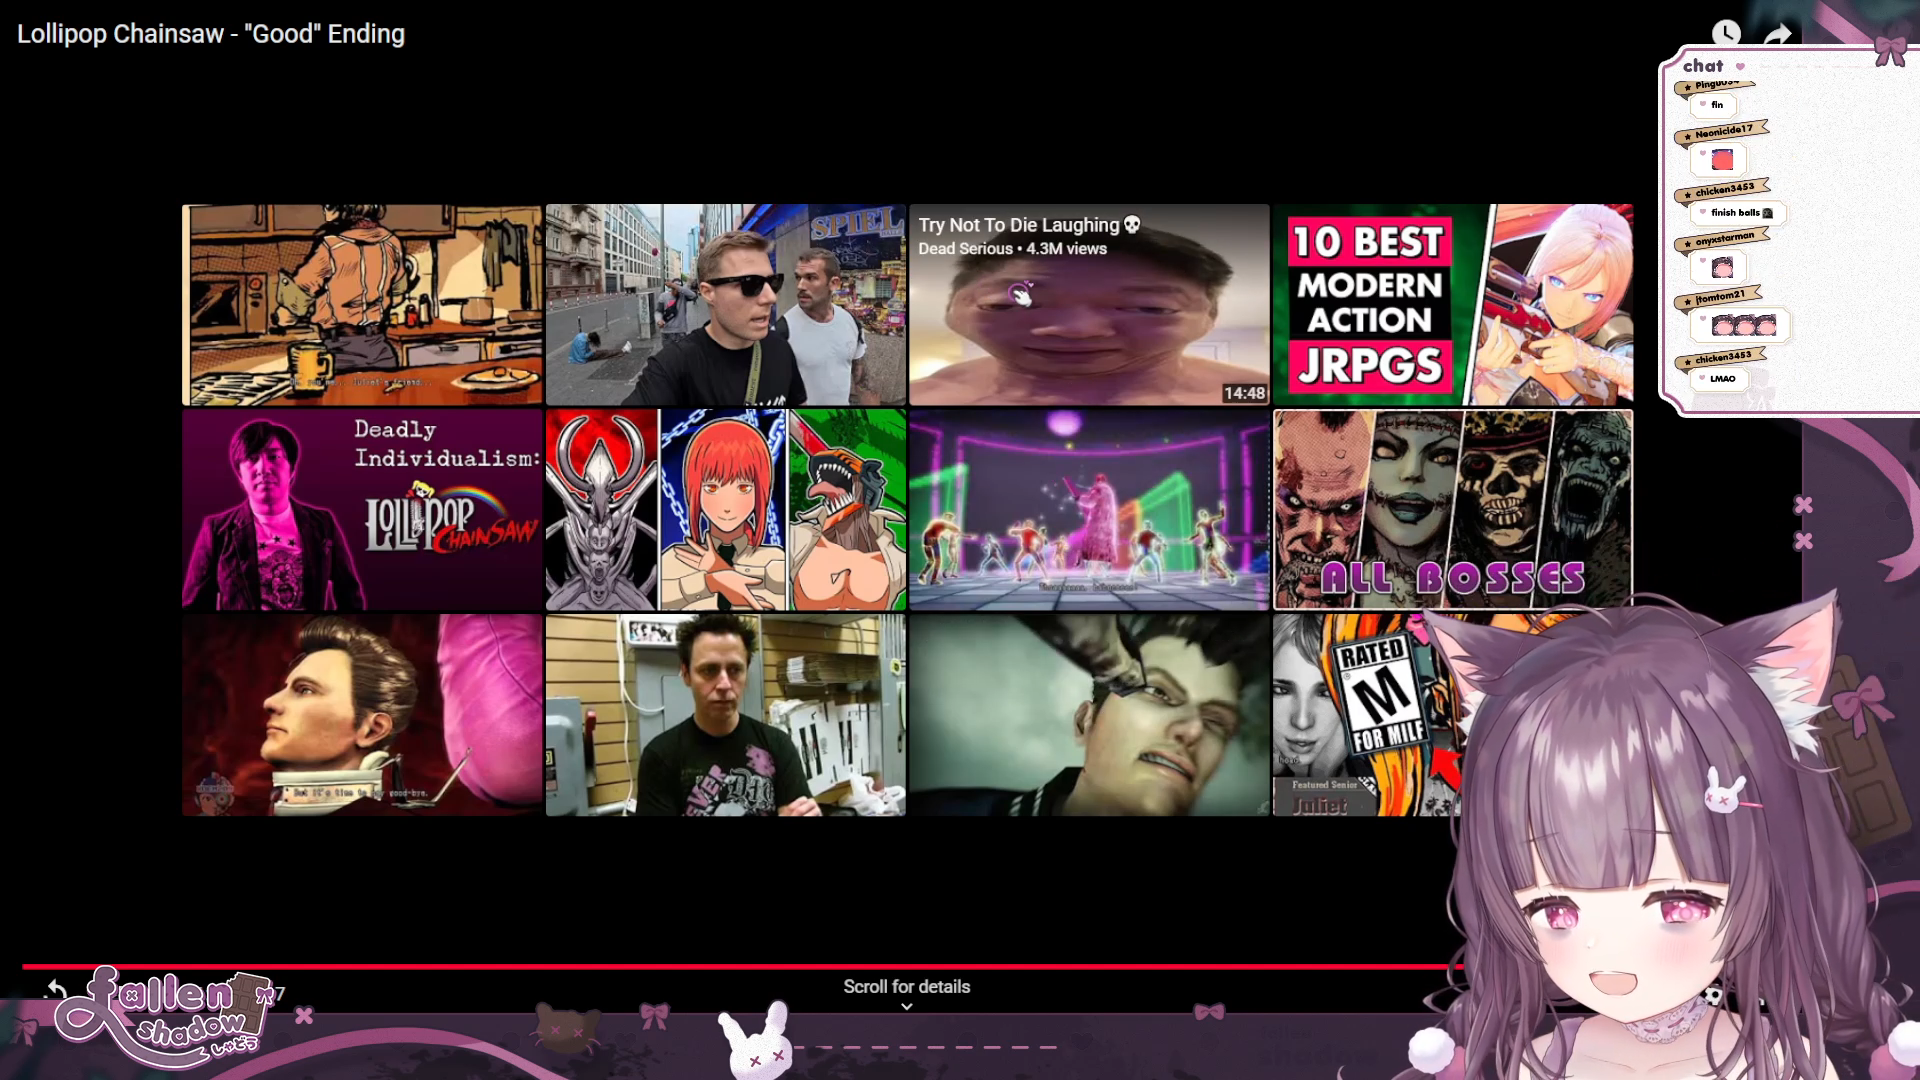Click the 'fin' chat message

(x=1716, y=104)
